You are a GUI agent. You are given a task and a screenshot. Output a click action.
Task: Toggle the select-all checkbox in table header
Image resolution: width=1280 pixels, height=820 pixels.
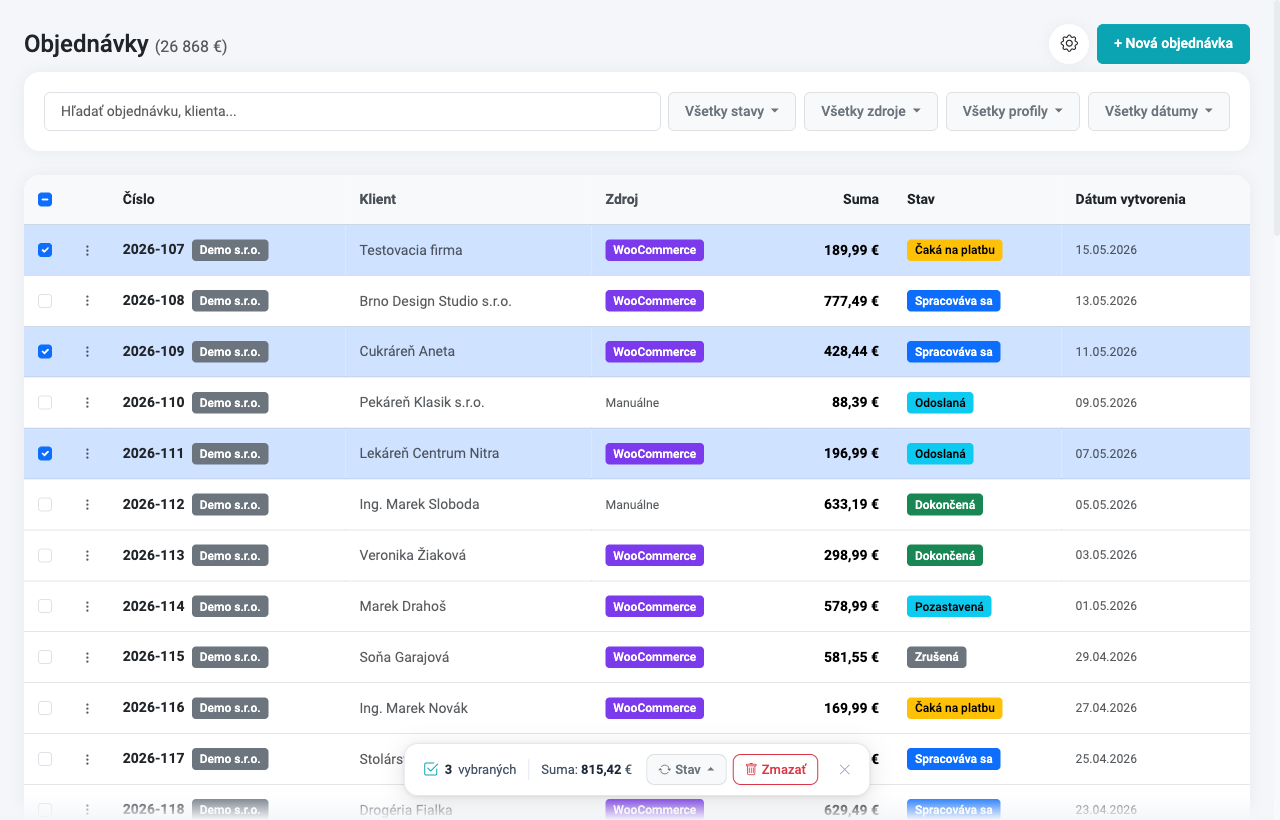(45, 199)
